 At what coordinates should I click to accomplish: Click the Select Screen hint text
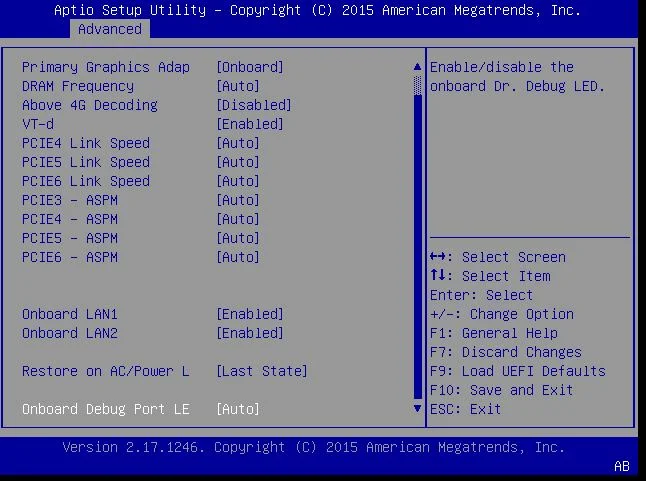[514, 257]
